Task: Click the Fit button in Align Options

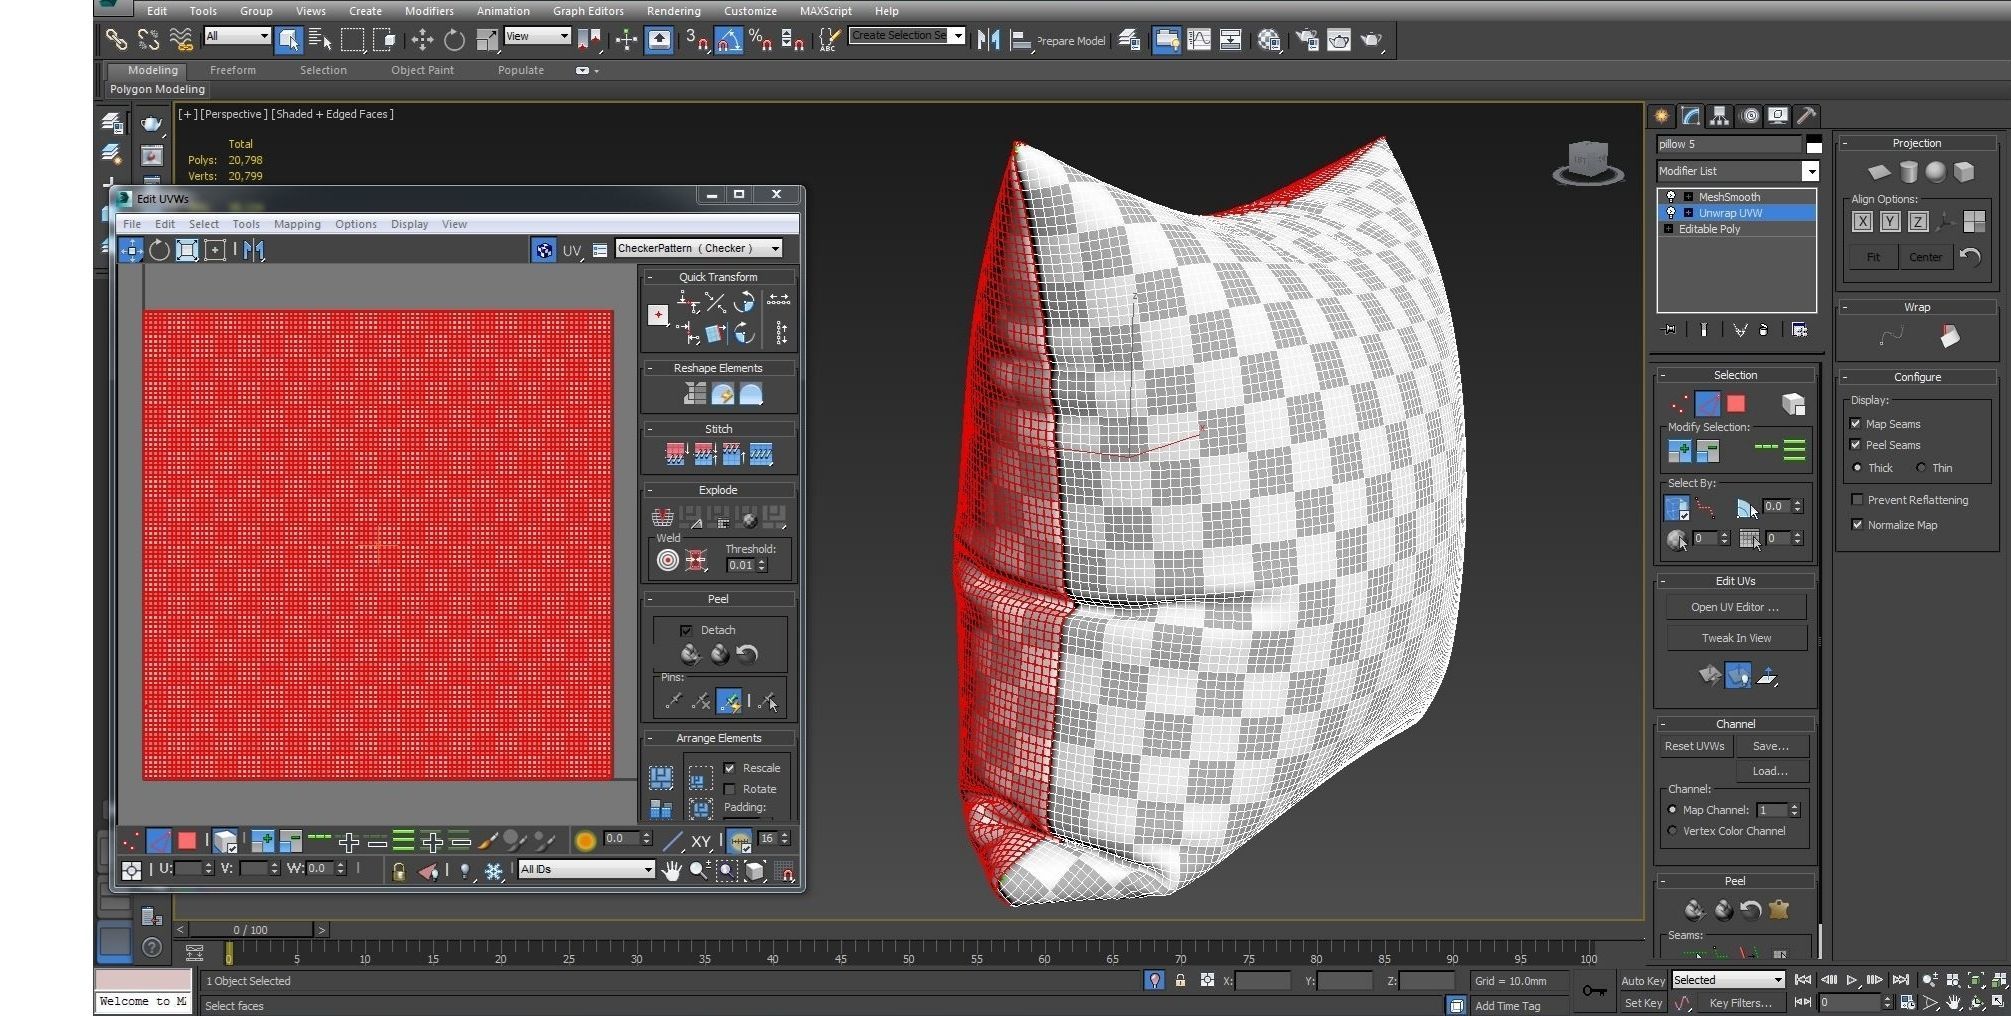Action: [x=1873, y=257]
